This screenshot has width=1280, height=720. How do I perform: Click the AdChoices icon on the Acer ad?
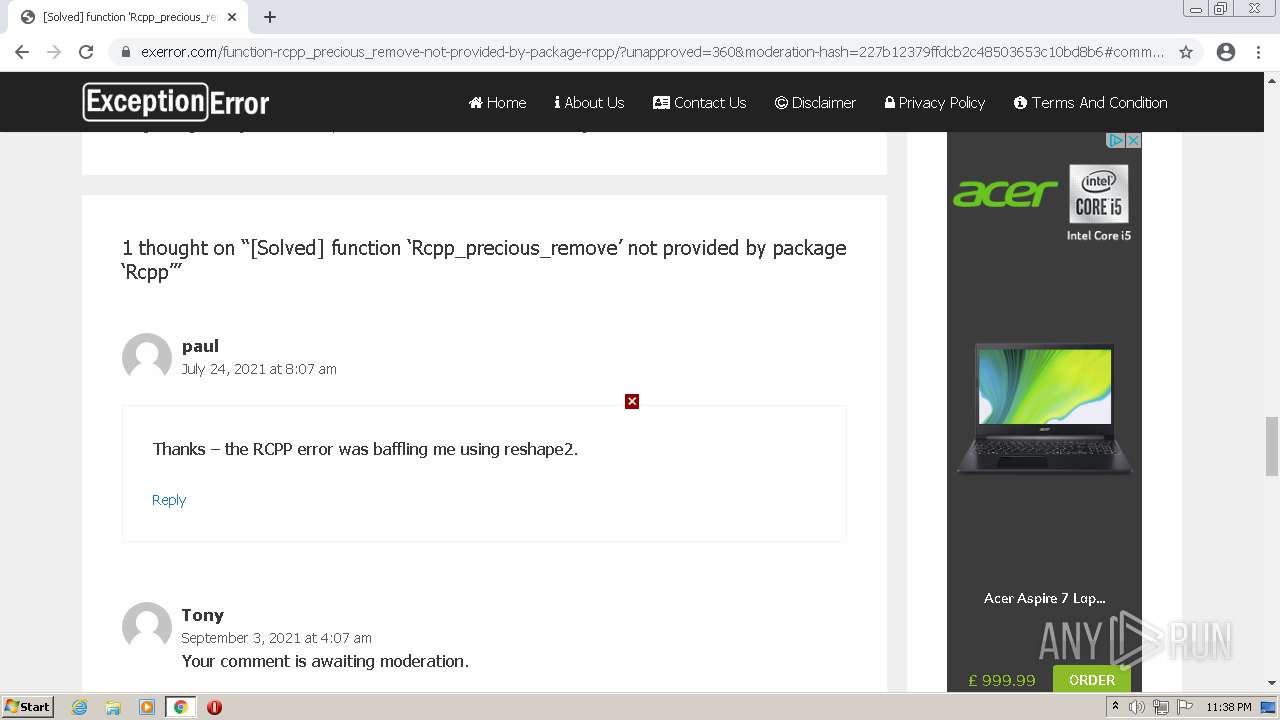[x=1117, y=140]
